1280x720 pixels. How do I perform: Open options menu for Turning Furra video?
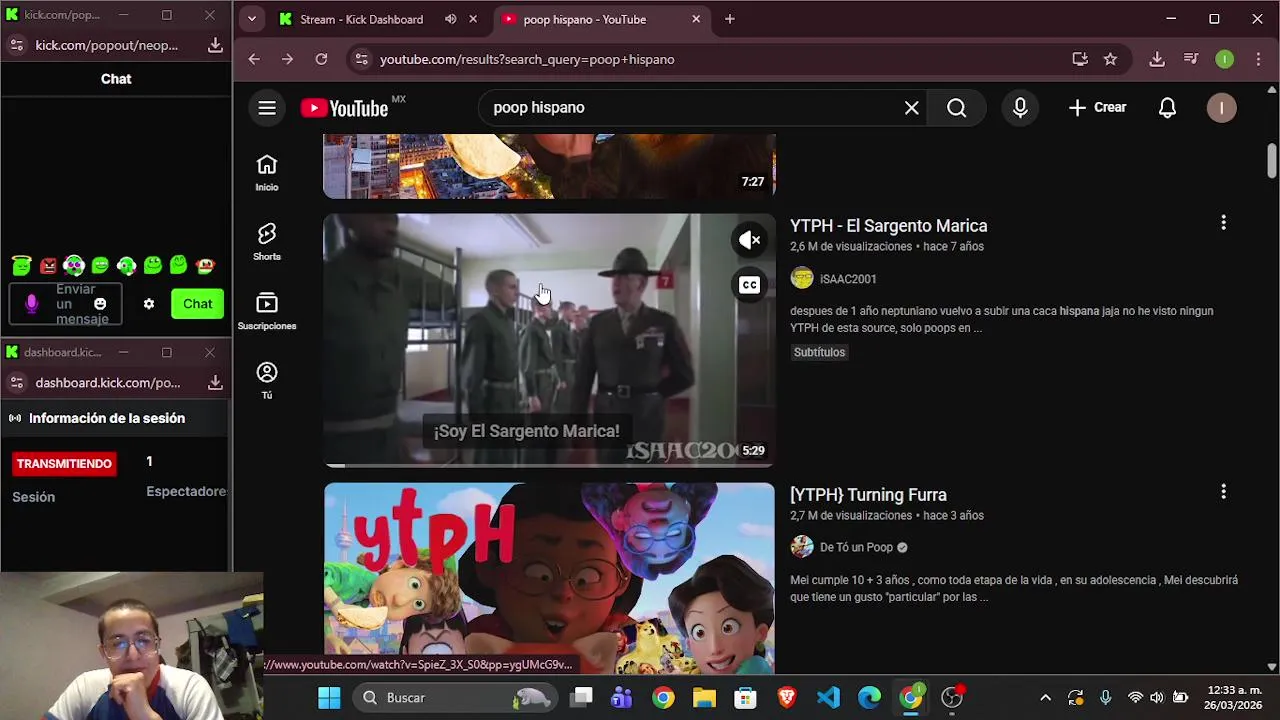tap(1223, 492)
